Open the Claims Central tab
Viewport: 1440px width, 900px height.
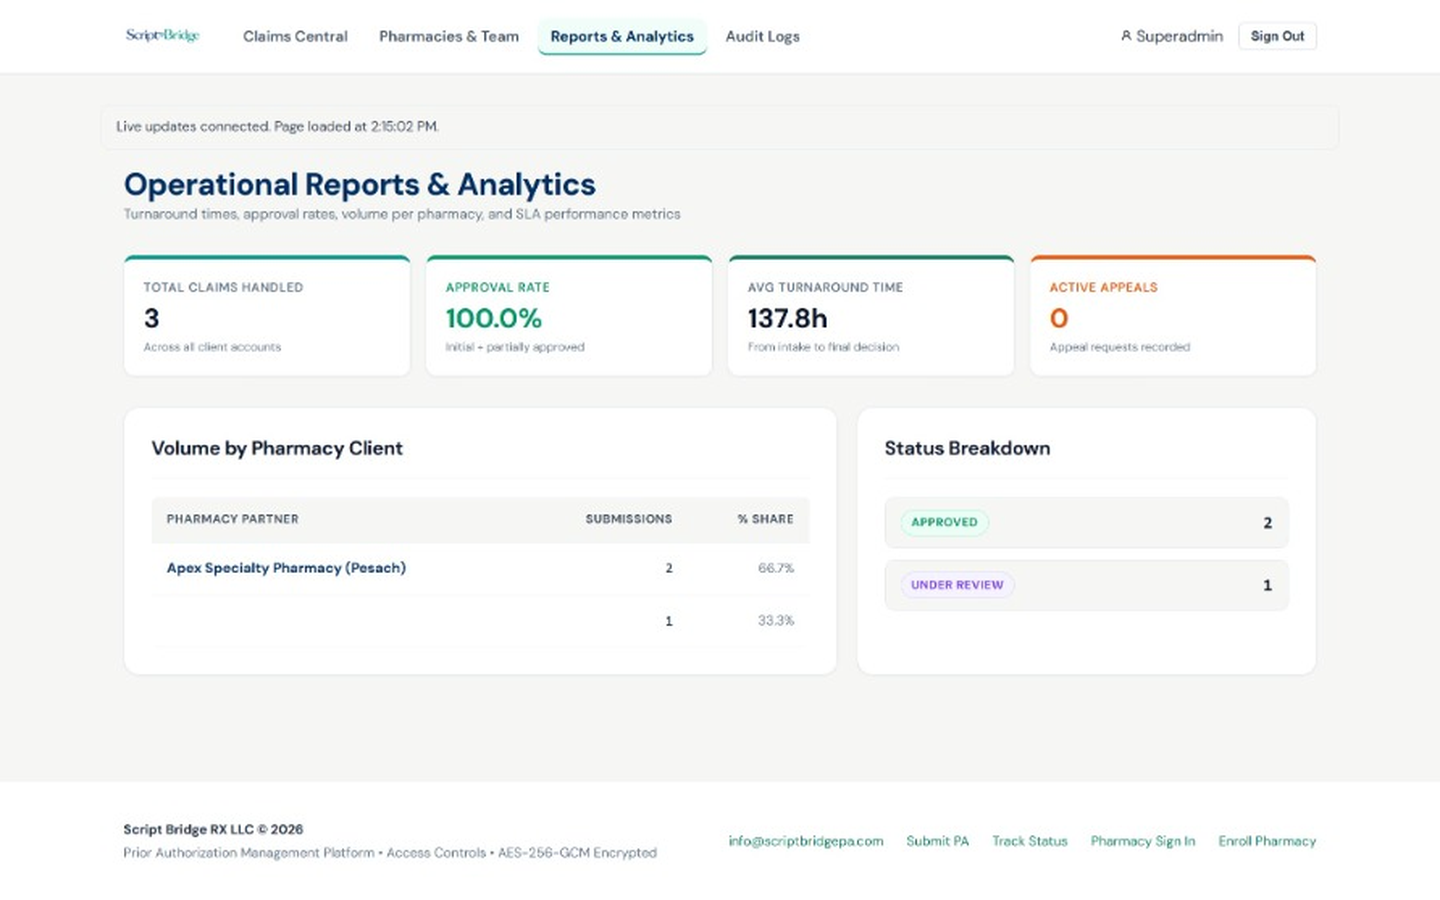(x=295, y=36)
